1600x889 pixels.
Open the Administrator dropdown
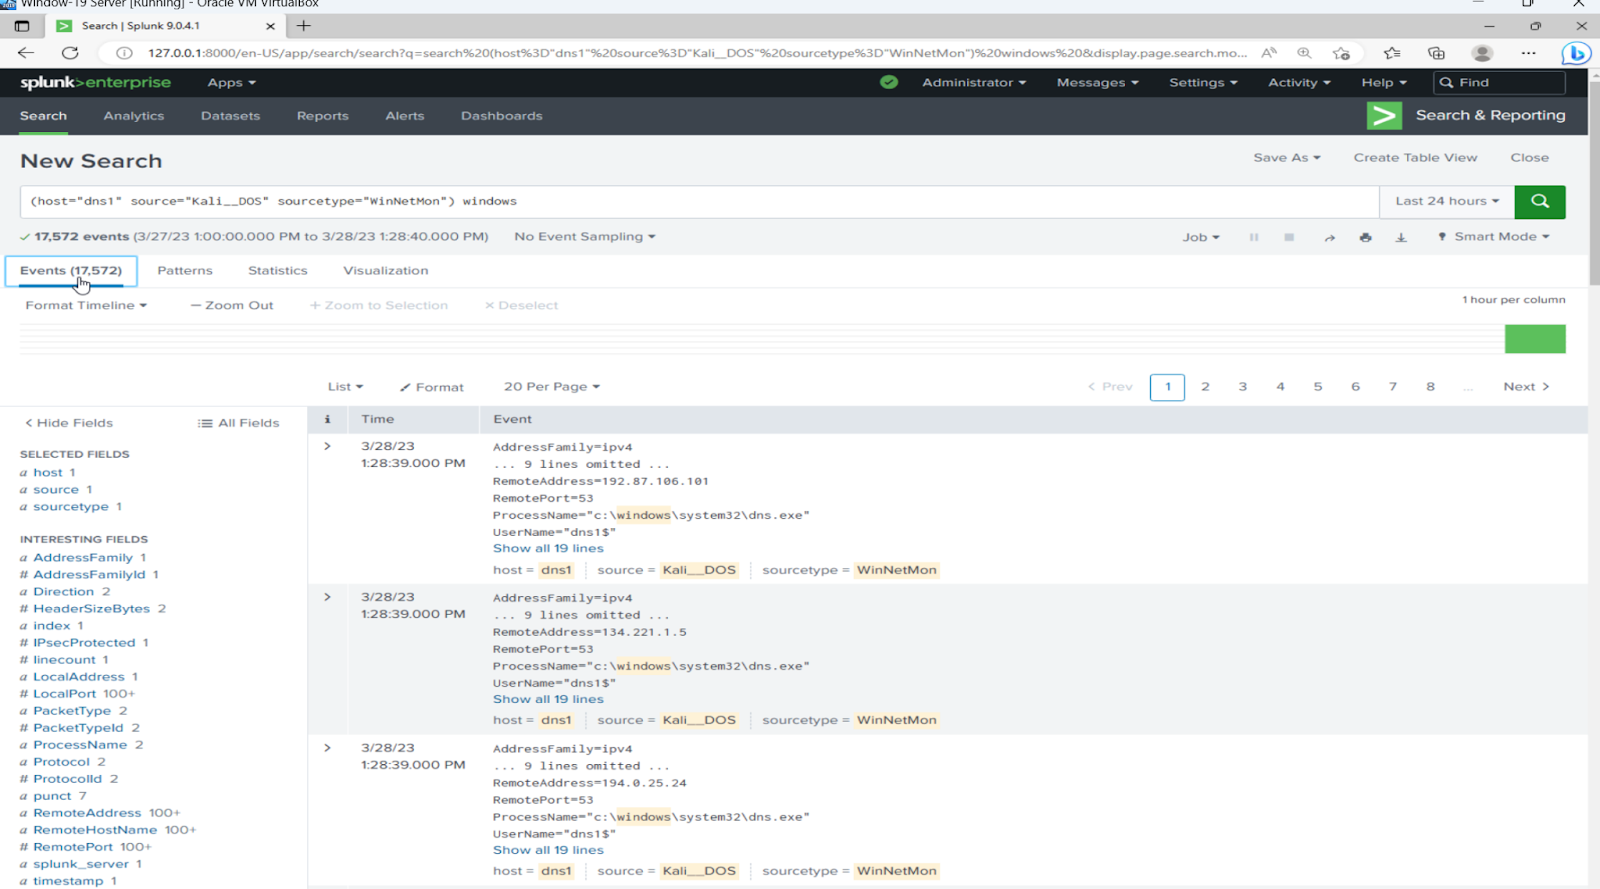coord(974,82)
